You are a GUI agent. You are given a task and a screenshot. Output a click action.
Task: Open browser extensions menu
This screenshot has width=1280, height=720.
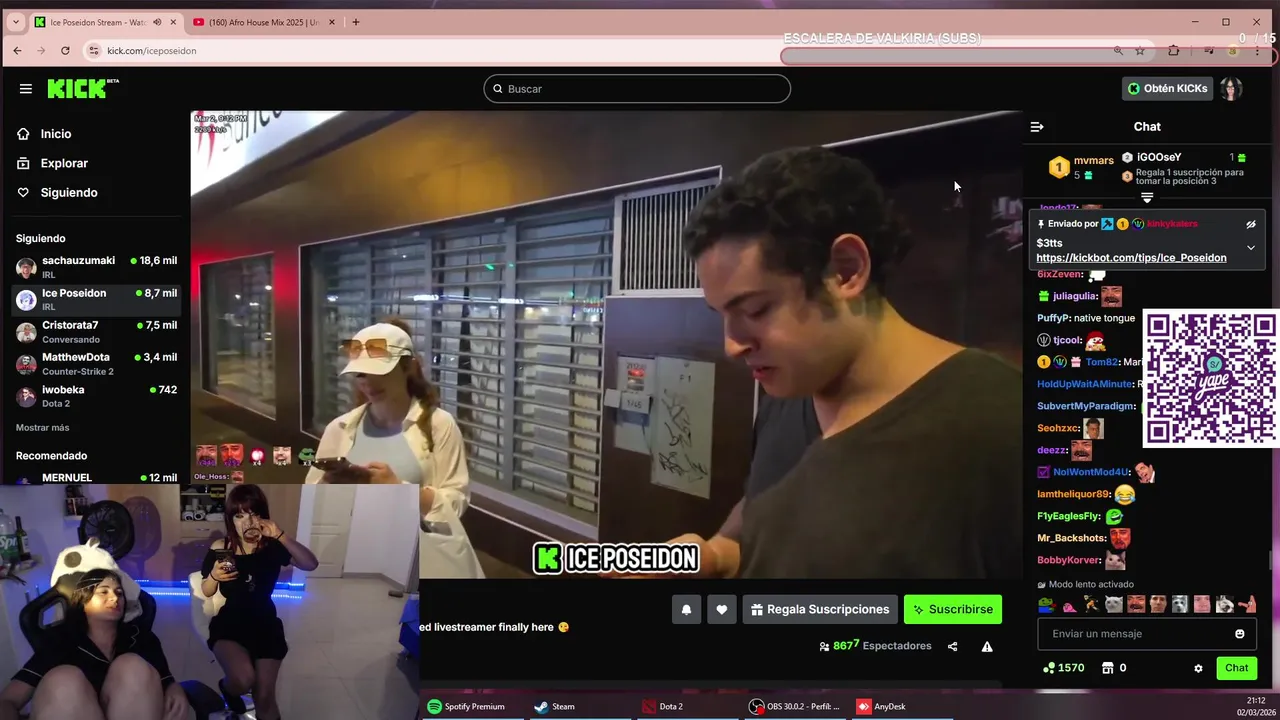pos(1174,51)
